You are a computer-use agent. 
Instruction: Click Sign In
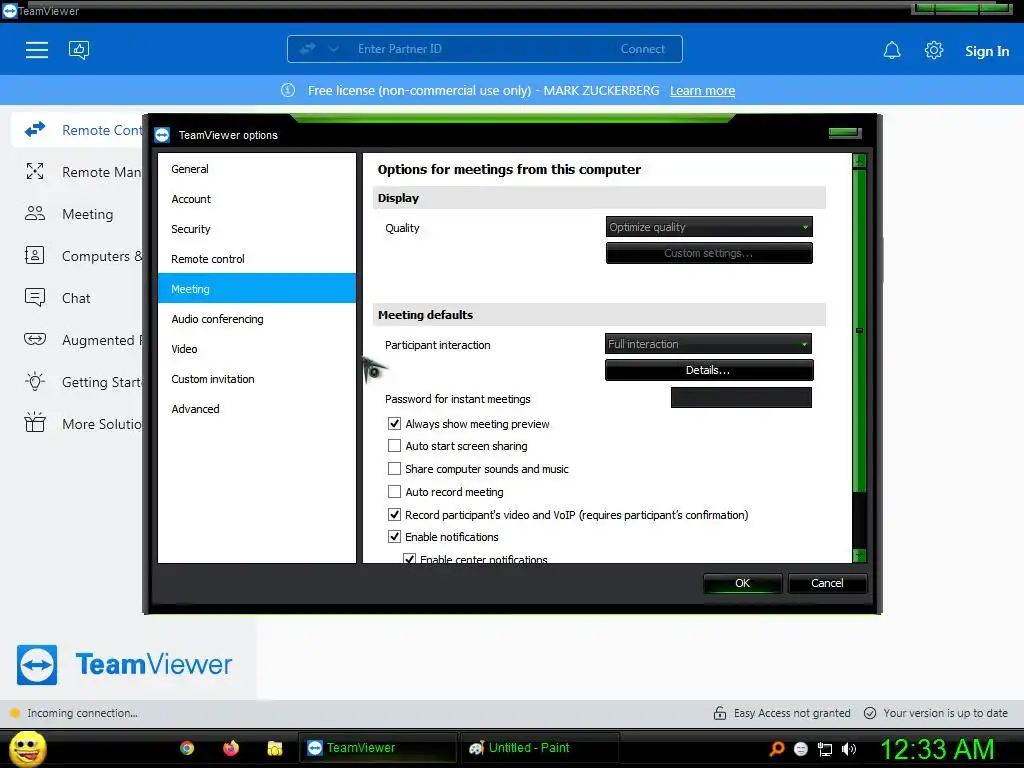(987, 51)
